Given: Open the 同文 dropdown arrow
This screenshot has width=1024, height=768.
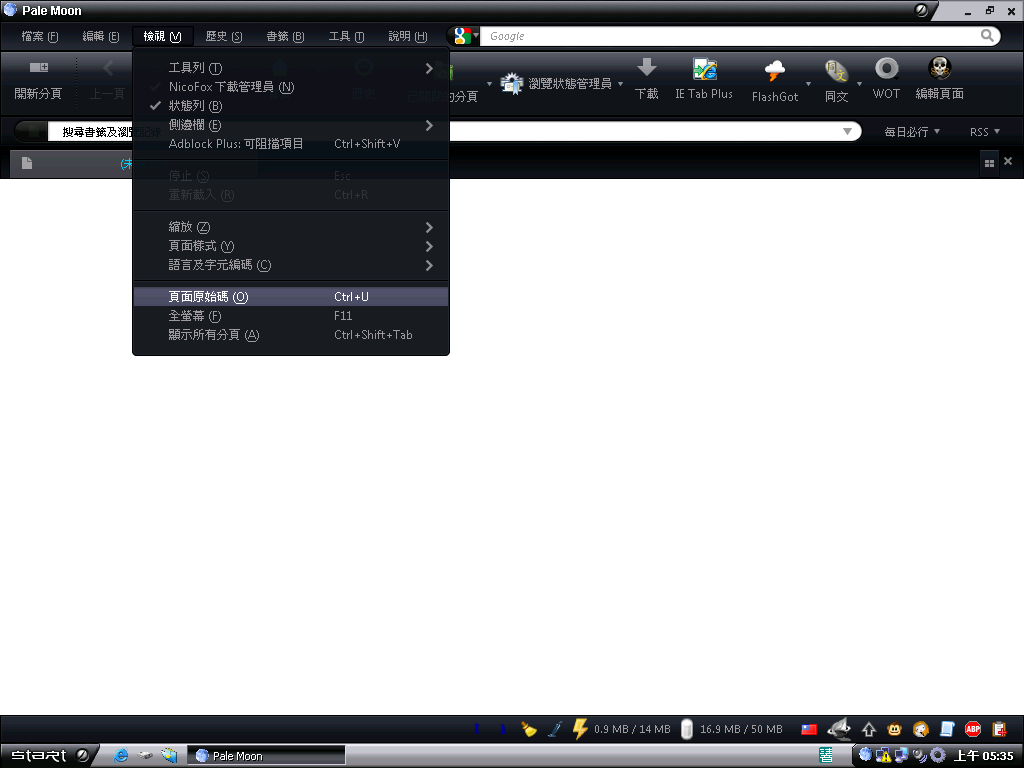Looking at the screenshot, I should point(859,84).
